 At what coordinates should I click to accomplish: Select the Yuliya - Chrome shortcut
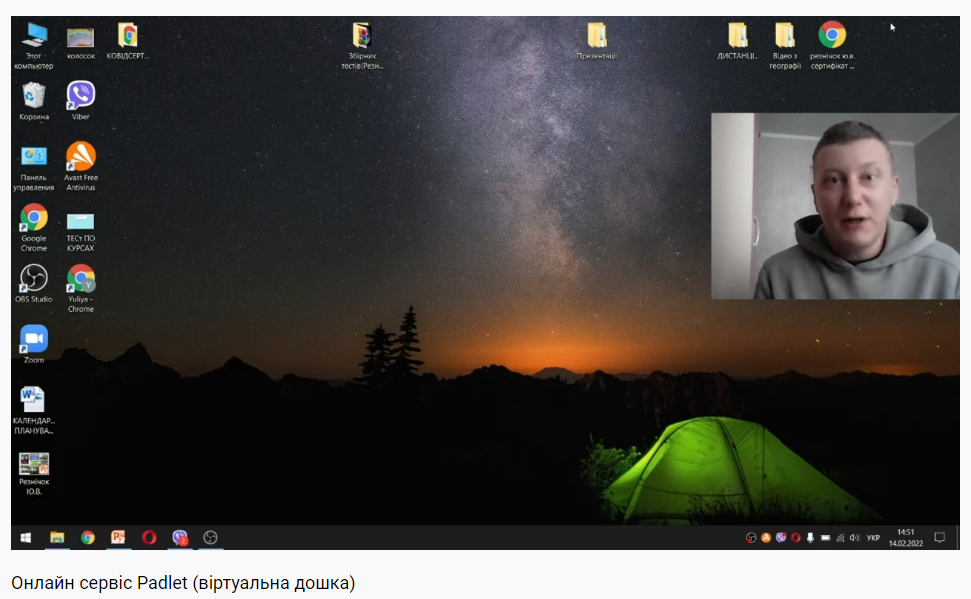[x=81, y=288]
